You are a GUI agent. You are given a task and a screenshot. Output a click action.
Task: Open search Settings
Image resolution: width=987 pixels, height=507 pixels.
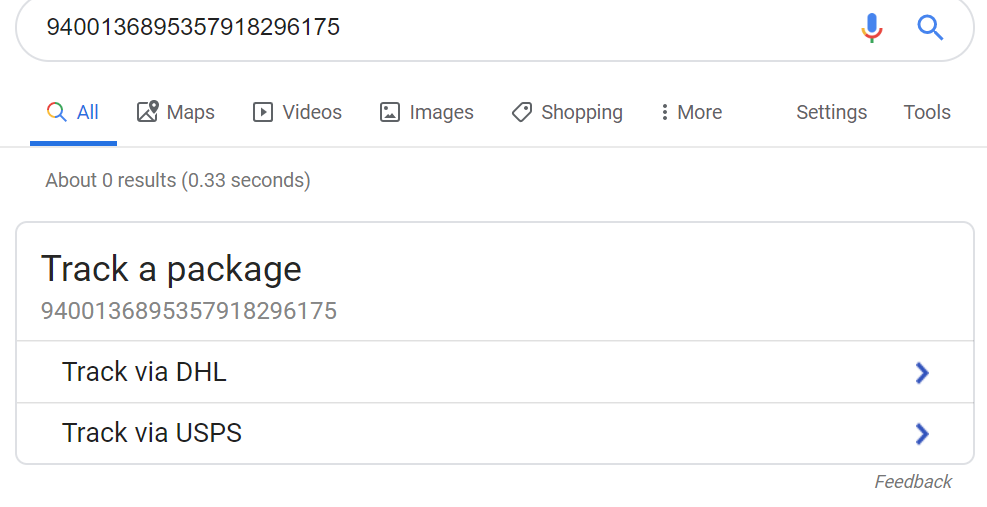[x=832, y=112]
